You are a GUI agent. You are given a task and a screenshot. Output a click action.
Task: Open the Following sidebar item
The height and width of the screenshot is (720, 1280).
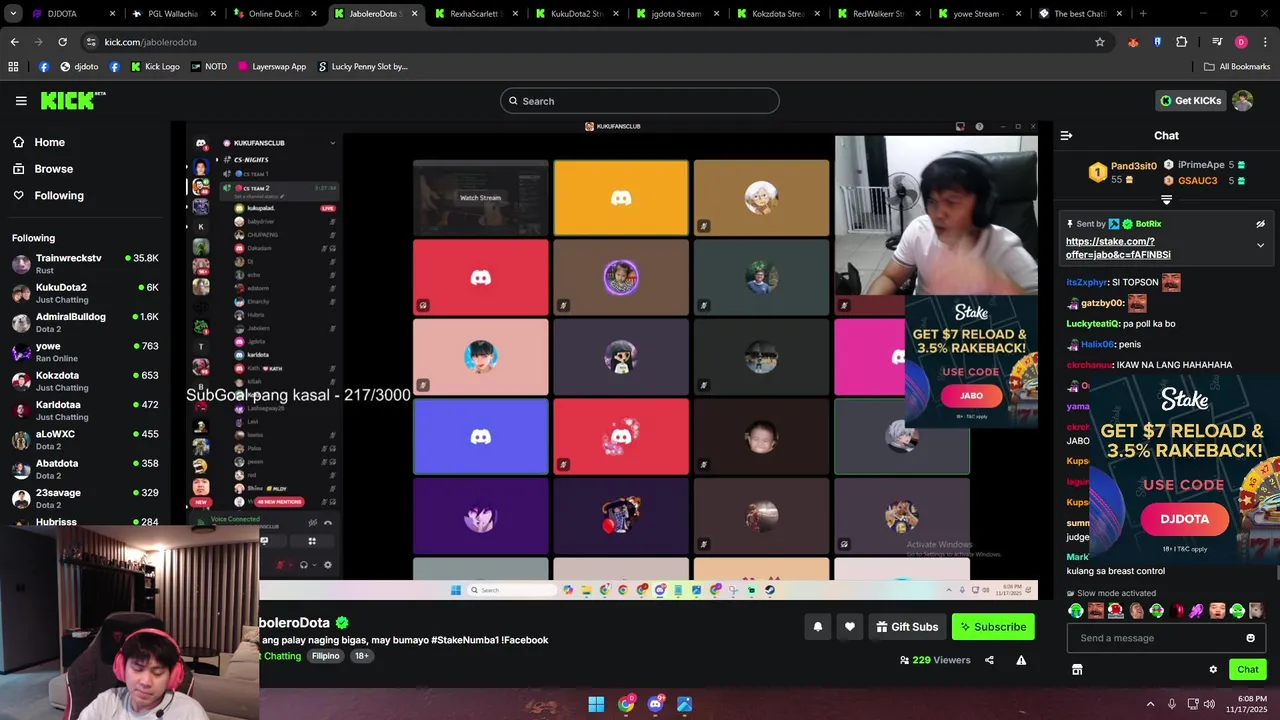[59, 196]
